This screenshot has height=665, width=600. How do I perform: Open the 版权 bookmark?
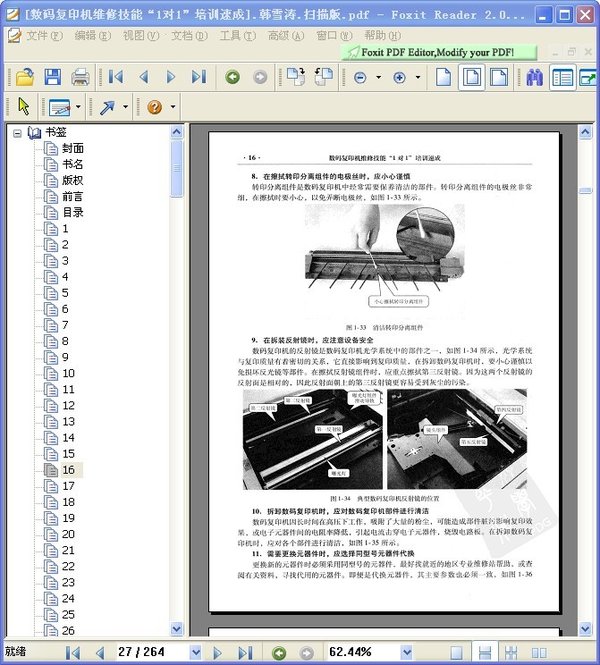[73, 181]
